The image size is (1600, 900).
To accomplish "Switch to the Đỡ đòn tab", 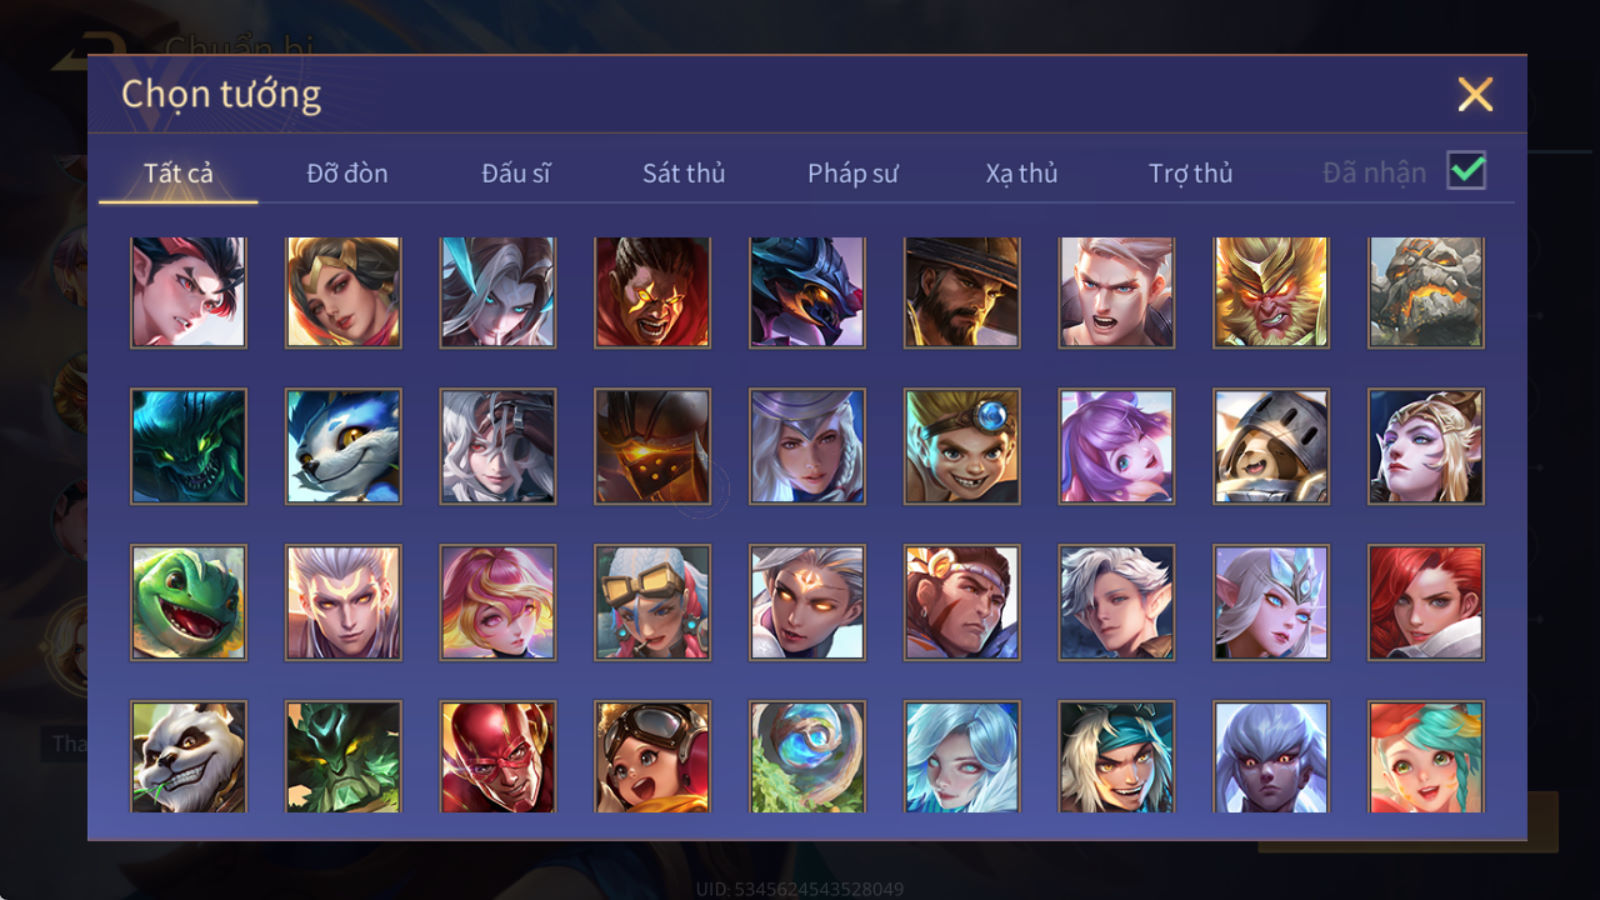I will [x=347, y=173].
